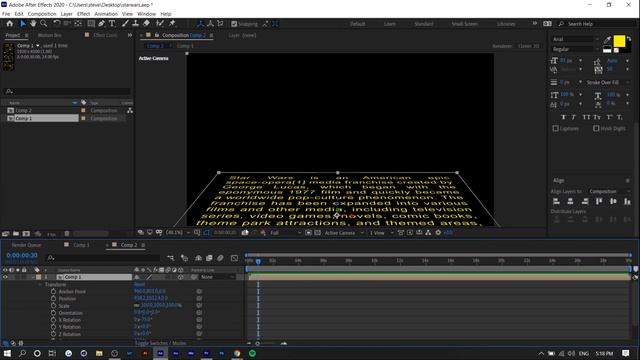Toggle the Snapping checkbox
This screenshot has width=640, height=360.
pyautogui.click(x=234, y=24)
